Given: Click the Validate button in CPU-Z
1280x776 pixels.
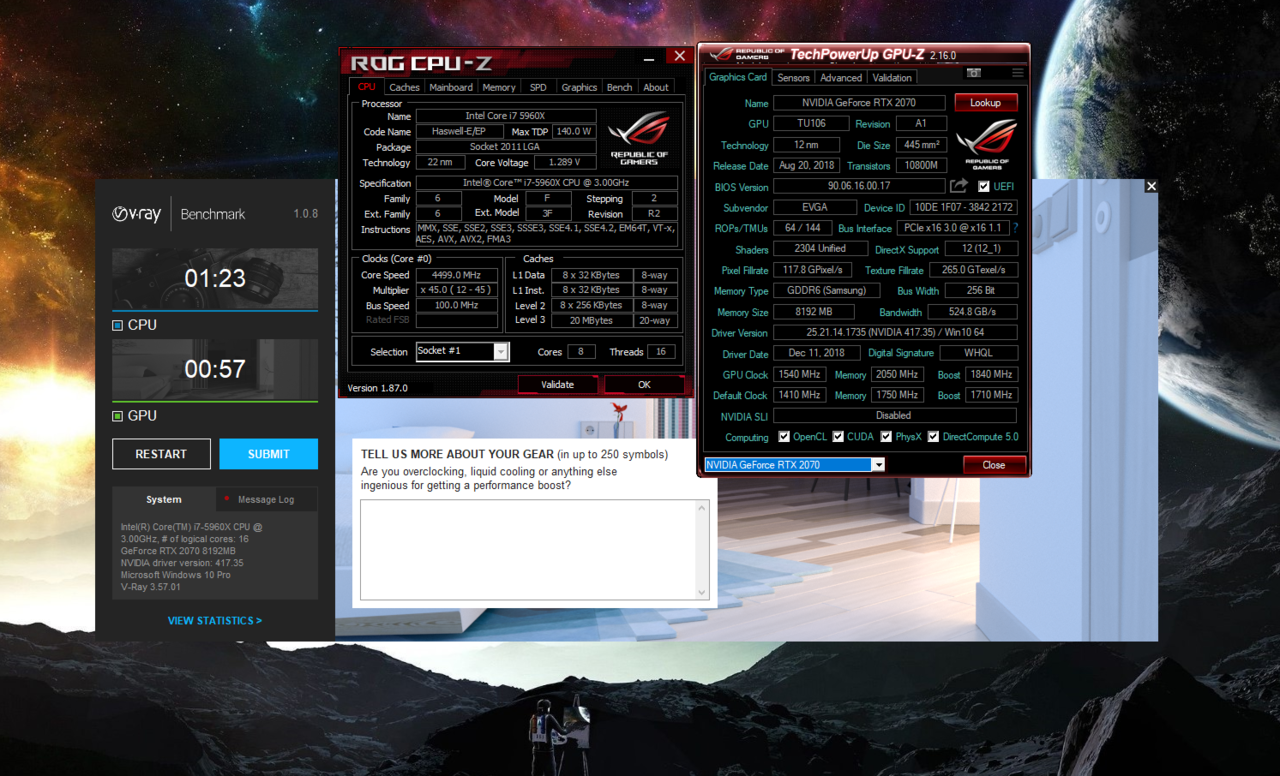Looking at the screenshot, I should pos(558,384).
